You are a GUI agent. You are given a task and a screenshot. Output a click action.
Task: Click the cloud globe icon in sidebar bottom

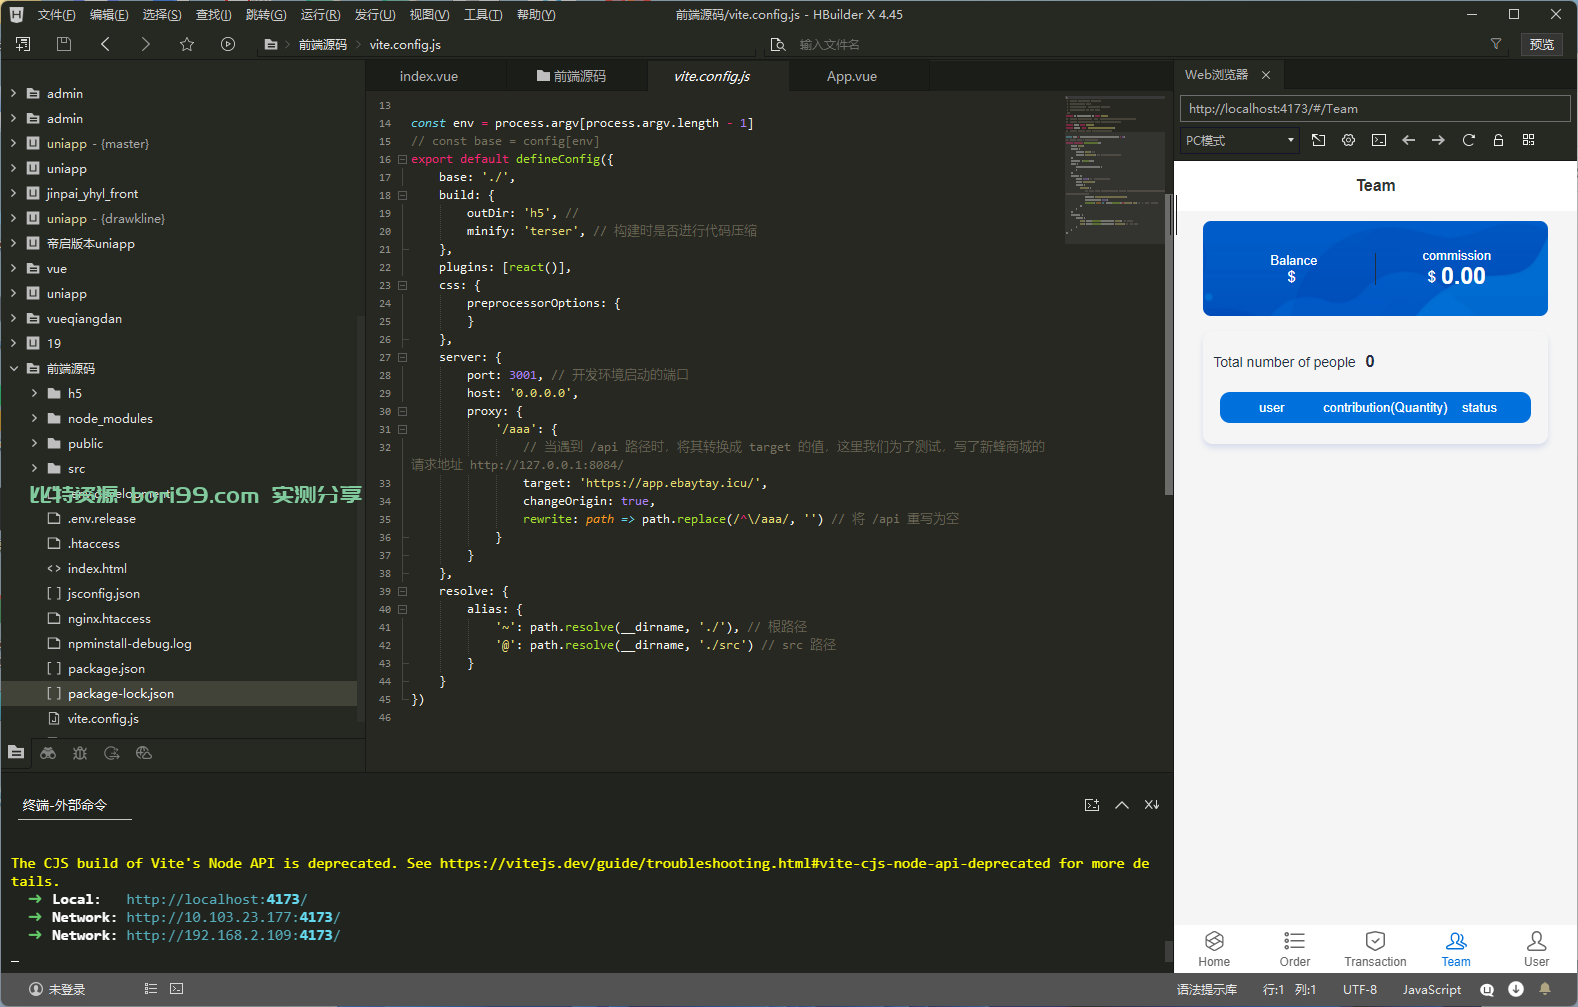tap(144, 753)
